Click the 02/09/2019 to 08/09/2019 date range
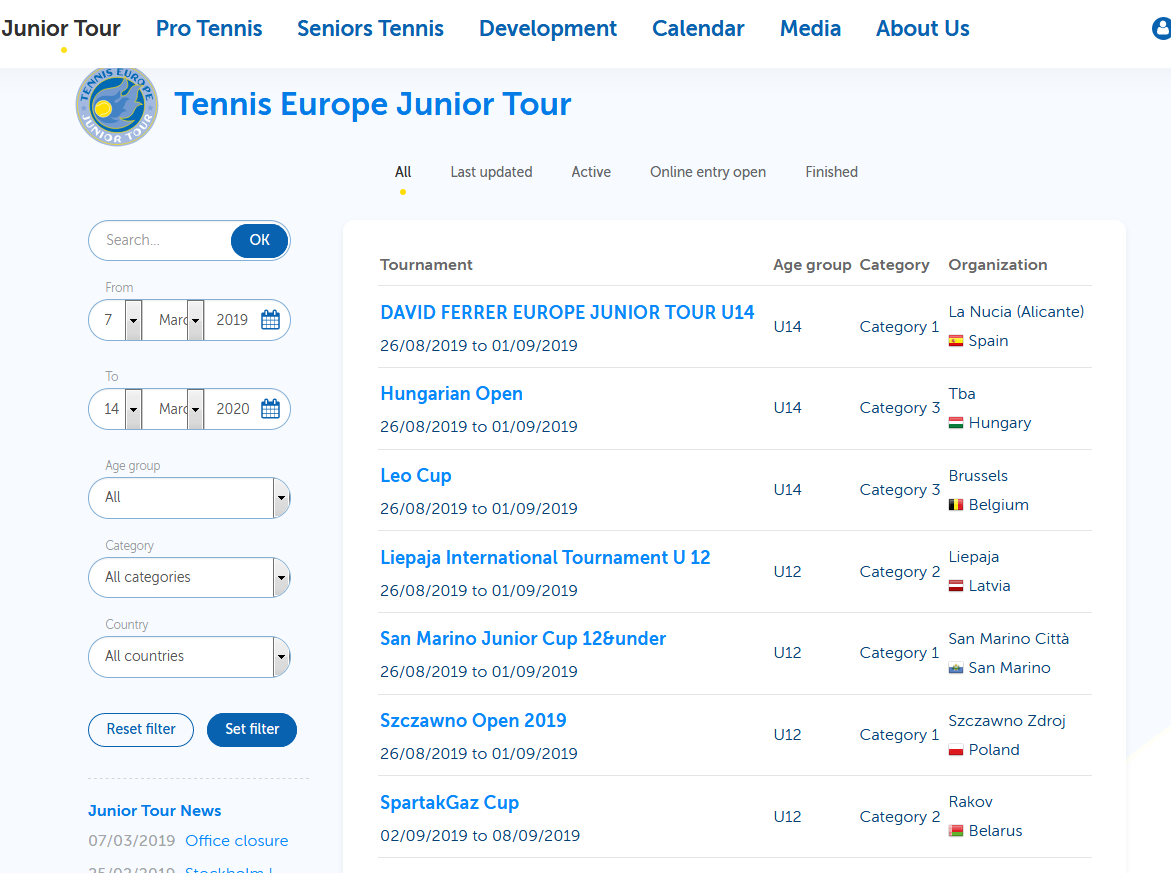This screenshot has height=873, width=1171. [479, 836]
